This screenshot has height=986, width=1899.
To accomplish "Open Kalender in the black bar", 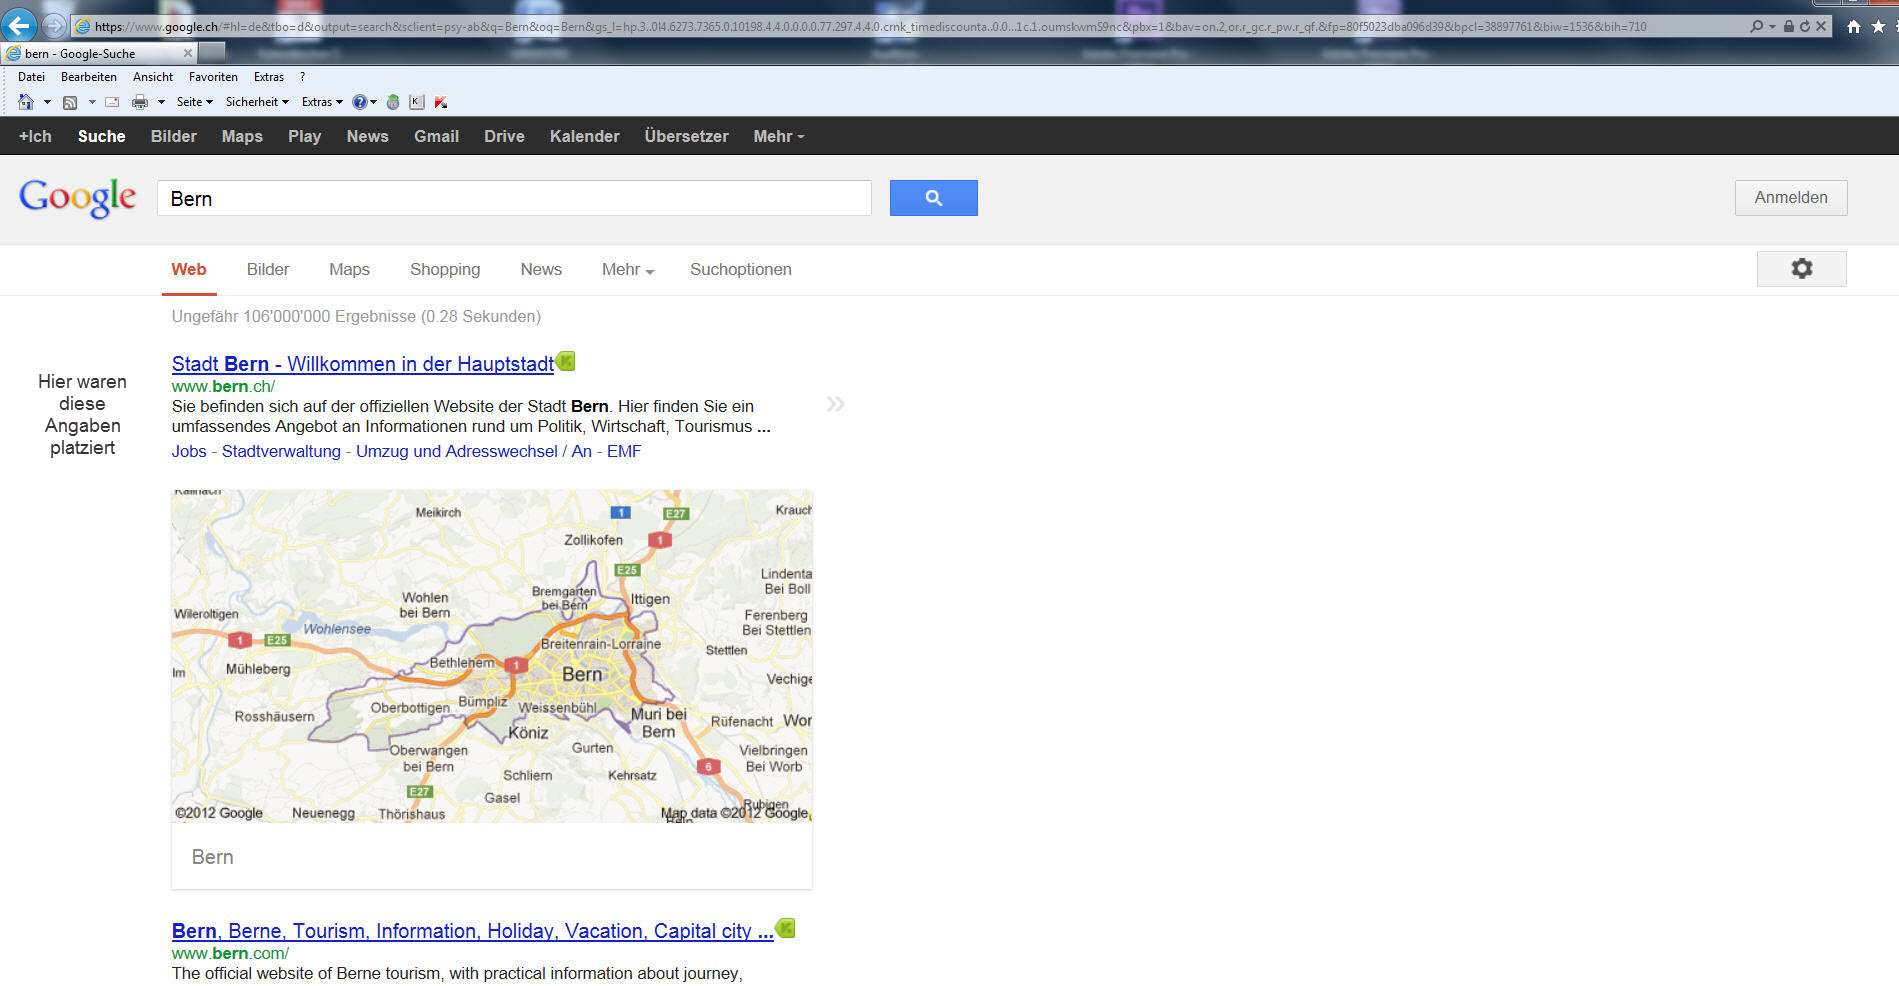I will coord(584,136).
